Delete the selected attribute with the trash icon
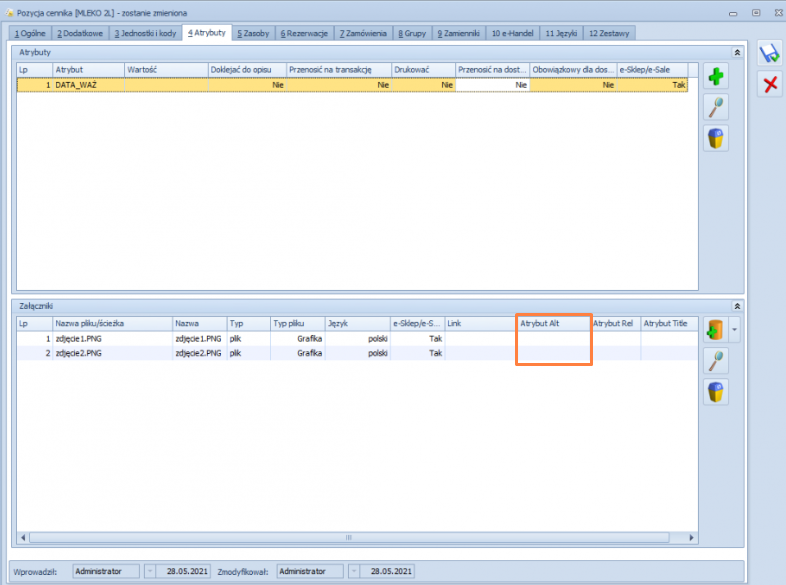 pyautogui.click(x=715, y=138)
